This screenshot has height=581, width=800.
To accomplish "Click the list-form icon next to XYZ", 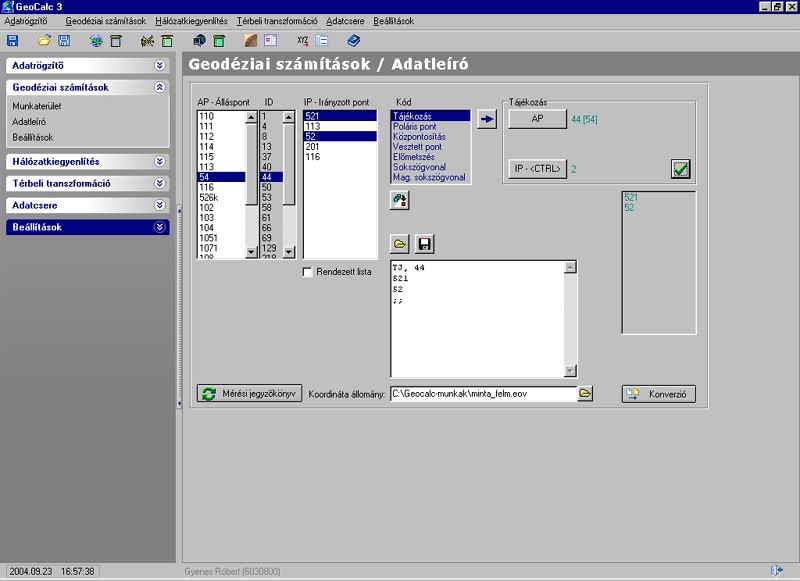I will coord(322,40).
